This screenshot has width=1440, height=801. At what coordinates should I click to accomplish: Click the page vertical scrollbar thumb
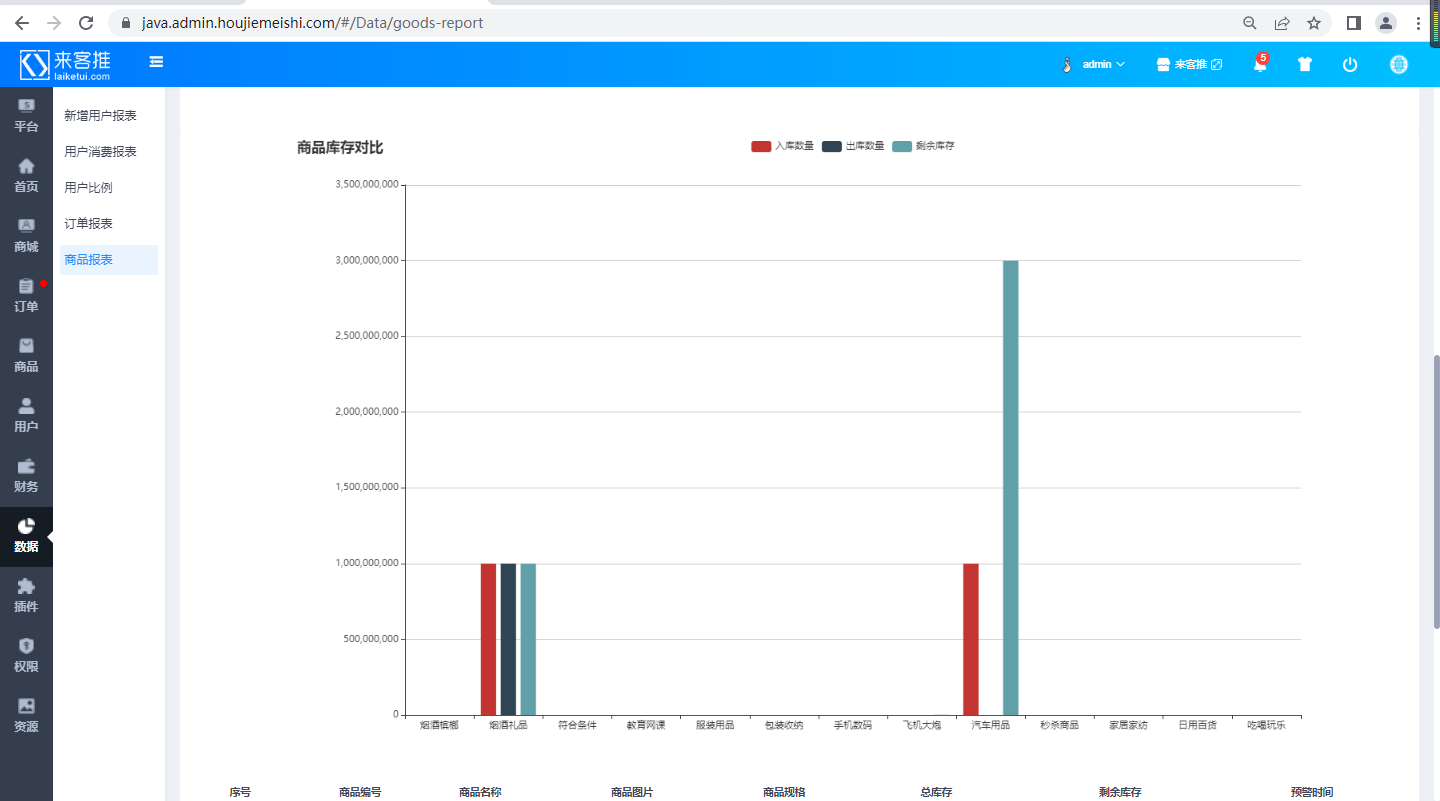(x=1436, y=491)
